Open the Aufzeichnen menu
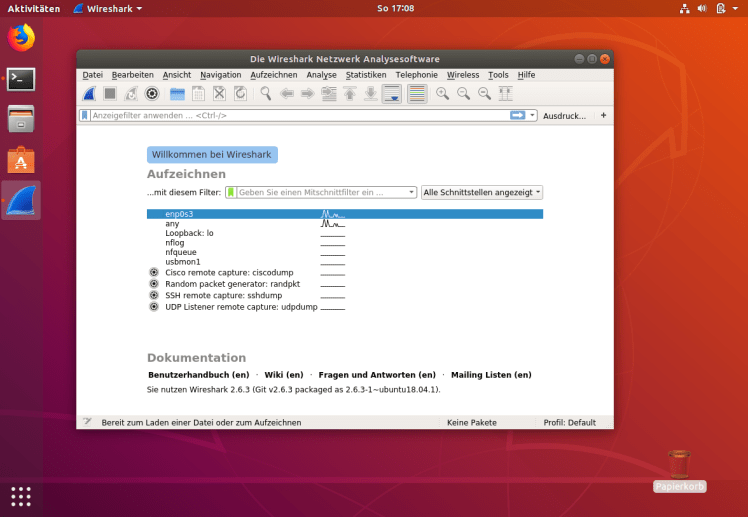748x517 pixels. [x=274, y=75]
